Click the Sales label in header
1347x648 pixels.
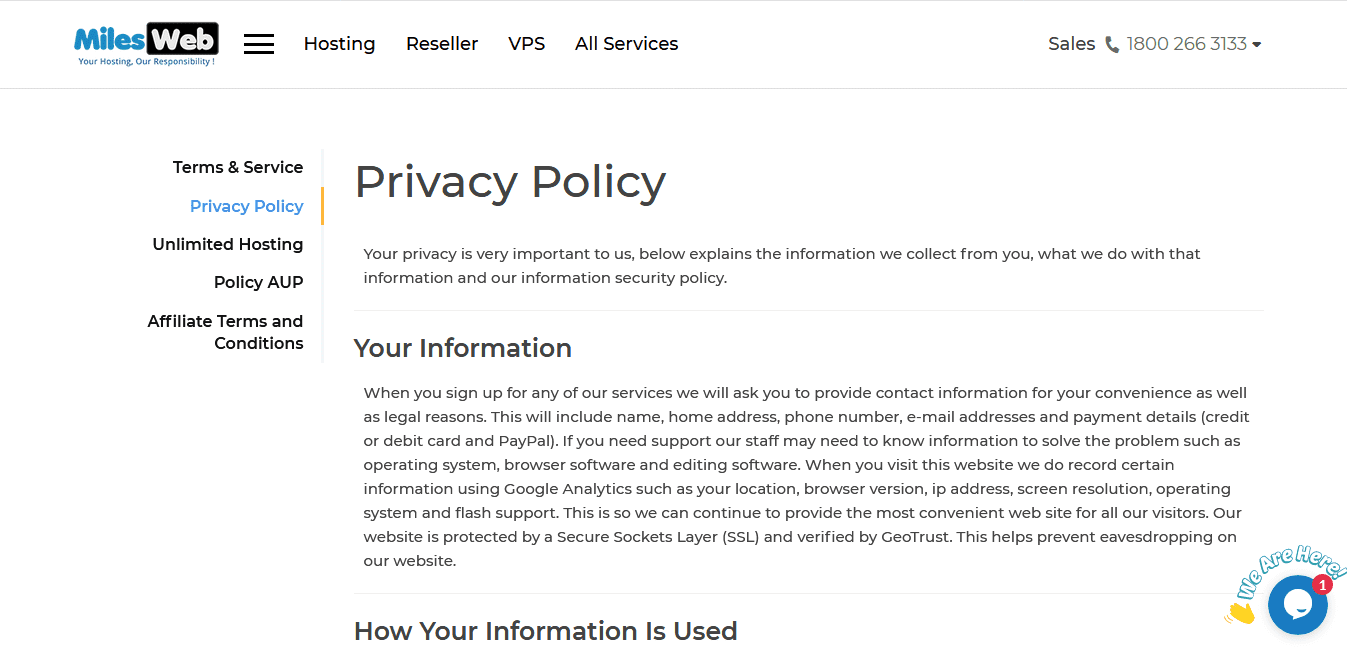(x=1071, y=44)
